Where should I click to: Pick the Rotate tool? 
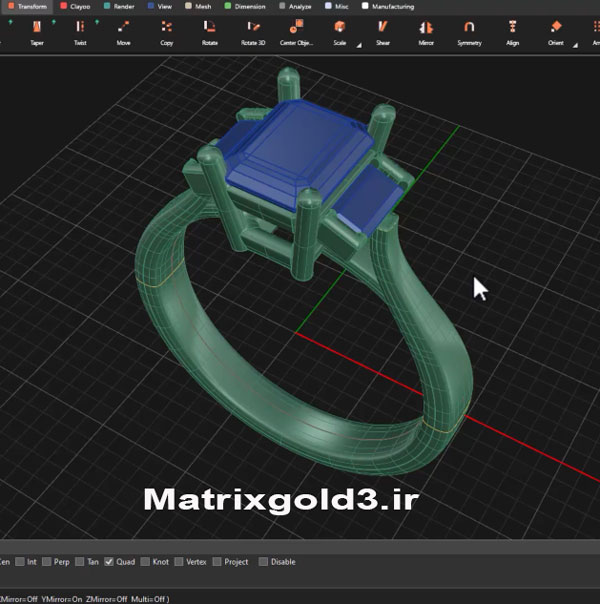[209, 33]
